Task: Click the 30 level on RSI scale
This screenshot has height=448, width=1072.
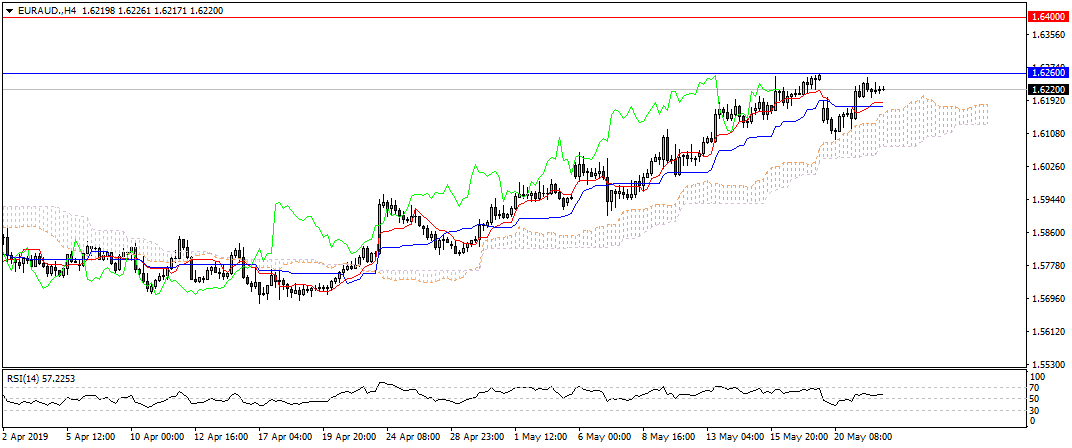Action: pos(1036,410)
